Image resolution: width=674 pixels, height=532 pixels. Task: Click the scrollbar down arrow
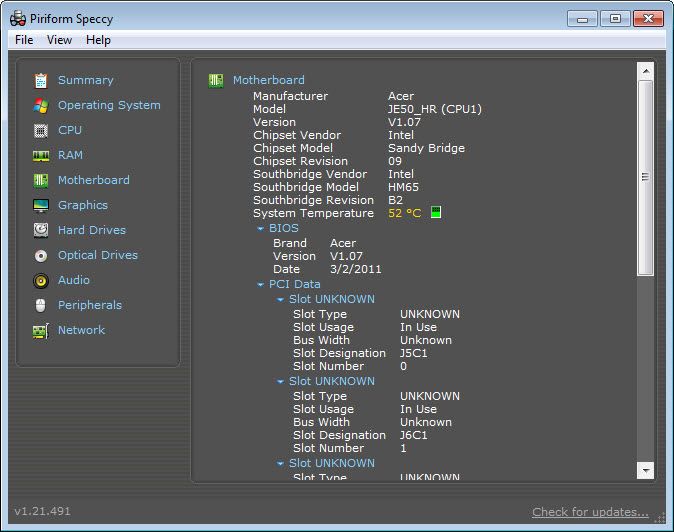coord(645,470)
